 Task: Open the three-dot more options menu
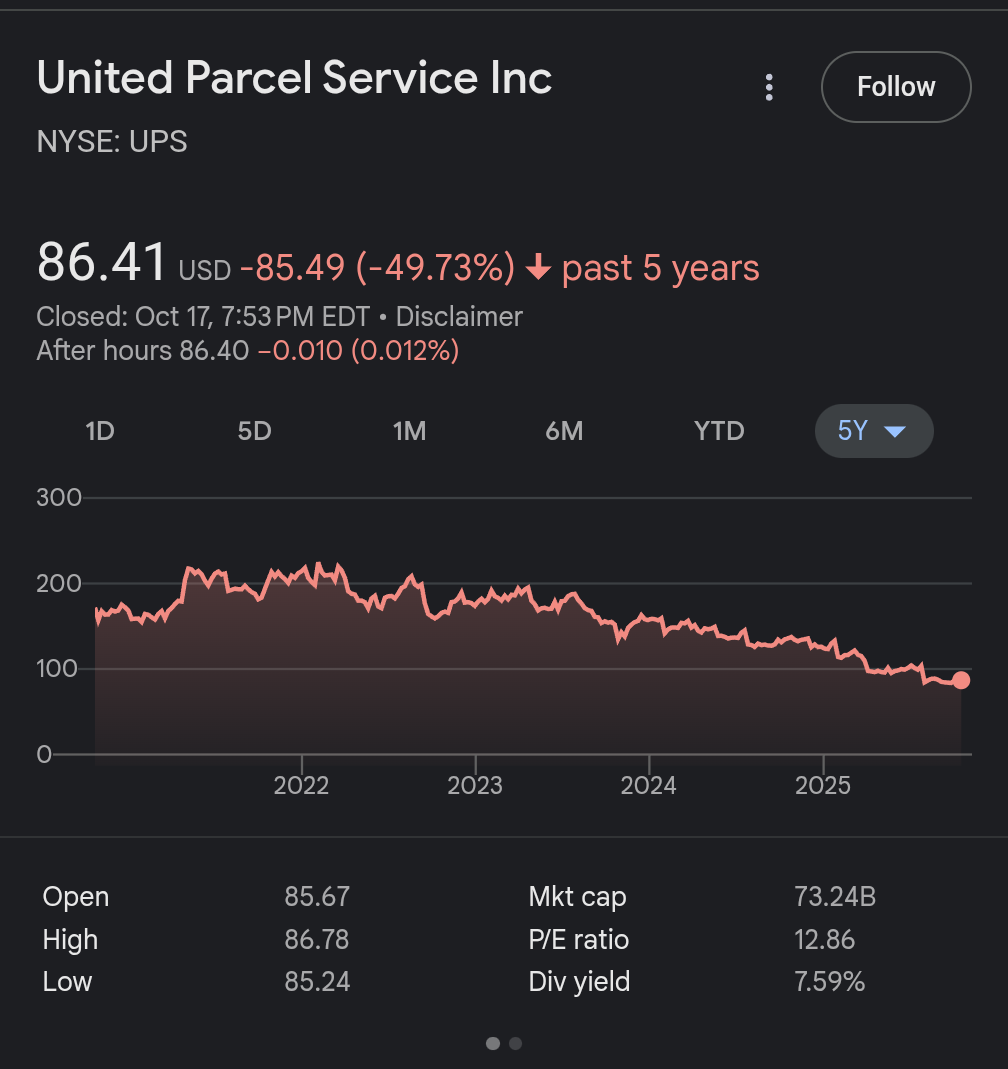[x=769, y=88]
